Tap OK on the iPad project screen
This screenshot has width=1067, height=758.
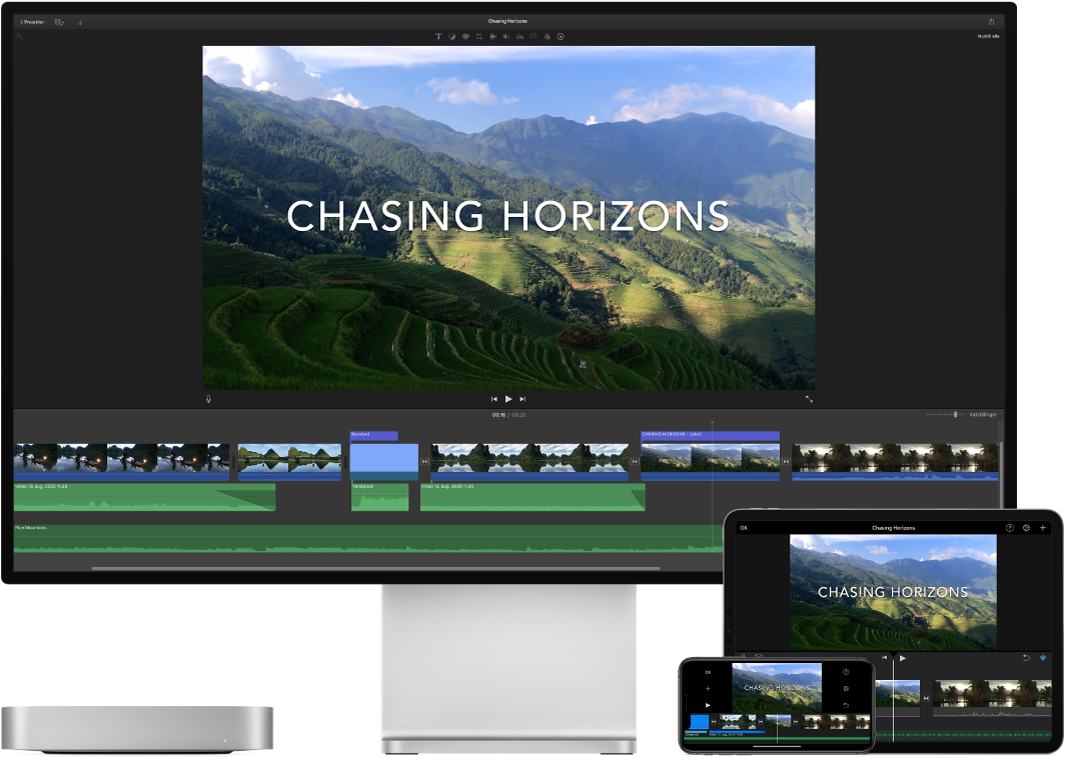coord(743,528)
